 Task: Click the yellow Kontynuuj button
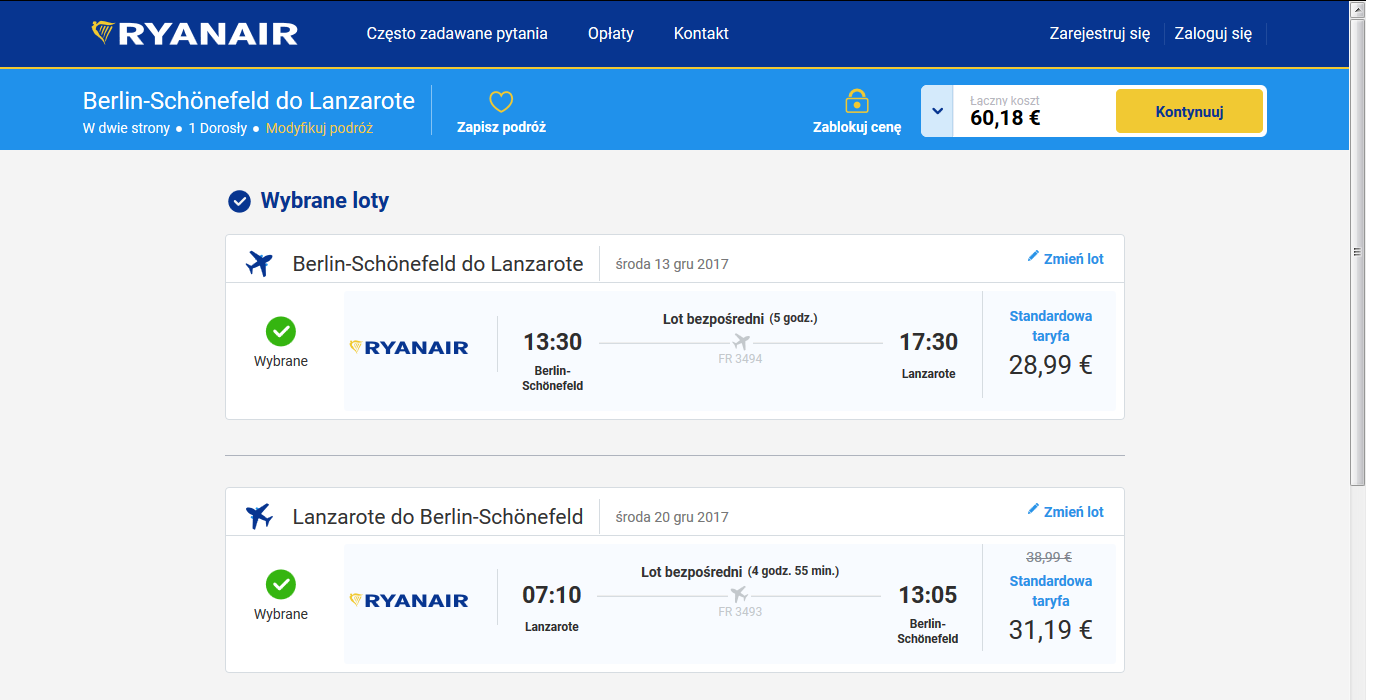[x=1190, y=112]
